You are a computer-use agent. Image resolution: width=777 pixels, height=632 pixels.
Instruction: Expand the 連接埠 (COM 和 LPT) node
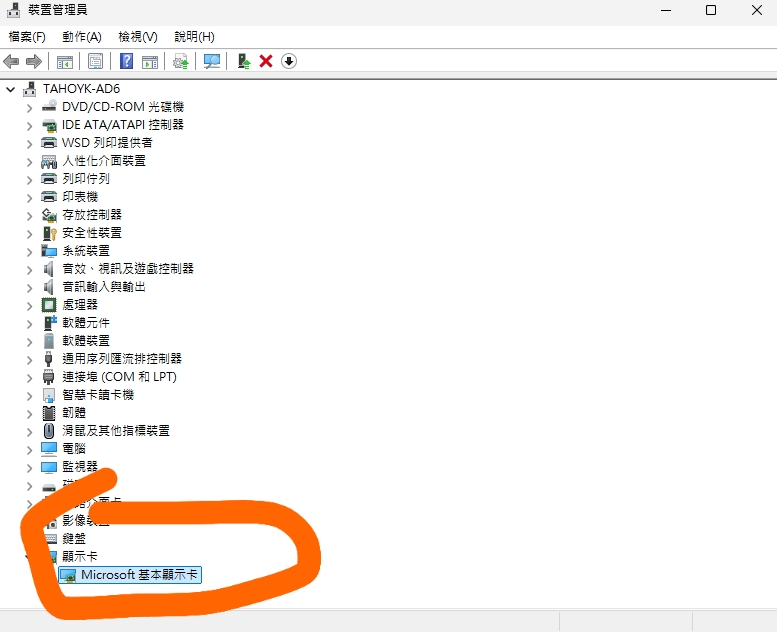point(30,377)
